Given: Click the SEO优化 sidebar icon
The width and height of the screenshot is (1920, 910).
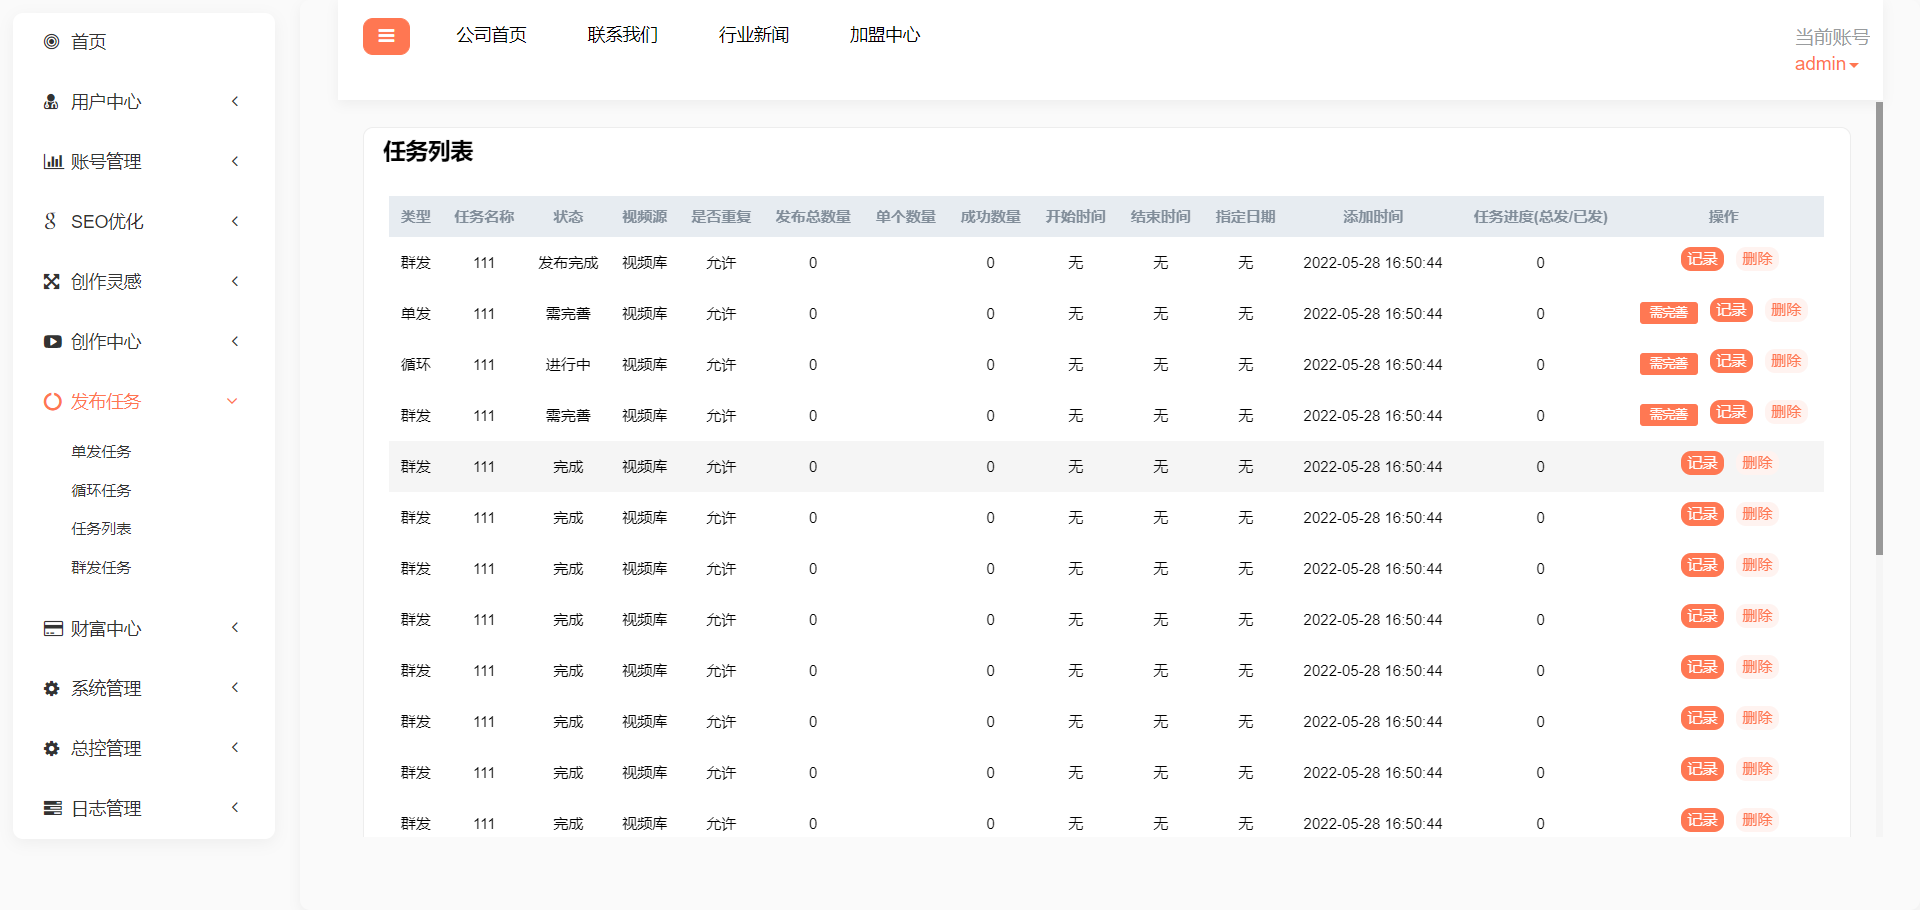Looking at the screenshot, I should tap(51, 221).
